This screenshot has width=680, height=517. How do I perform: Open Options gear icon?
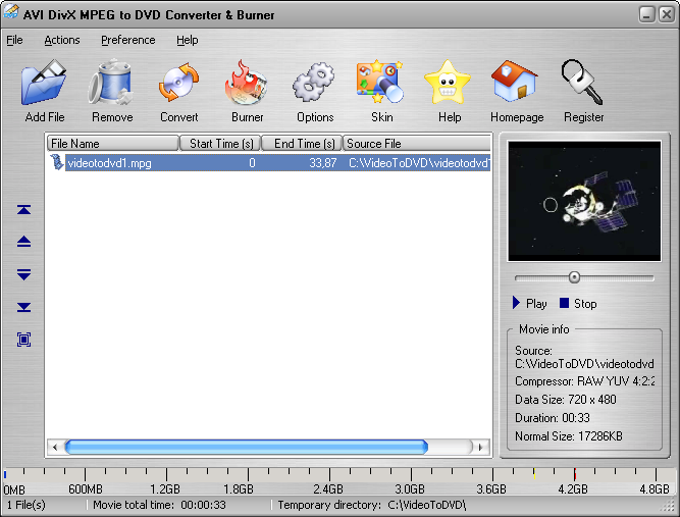click(x=314, y=82)
